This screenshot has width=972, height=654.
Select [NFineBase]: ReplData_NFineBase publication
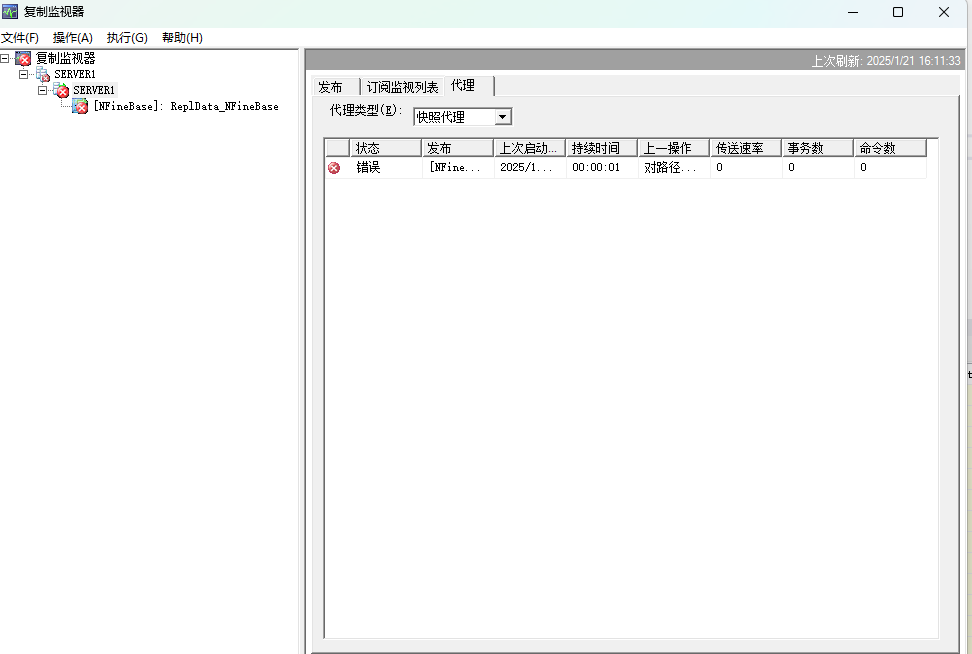pos(186,107)
